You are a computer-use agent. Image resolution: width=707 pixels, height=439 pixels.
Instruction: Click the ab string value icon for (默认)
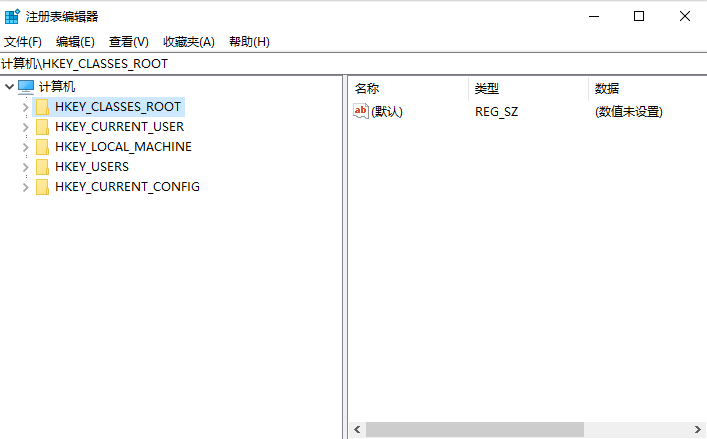tap(361, 111)
